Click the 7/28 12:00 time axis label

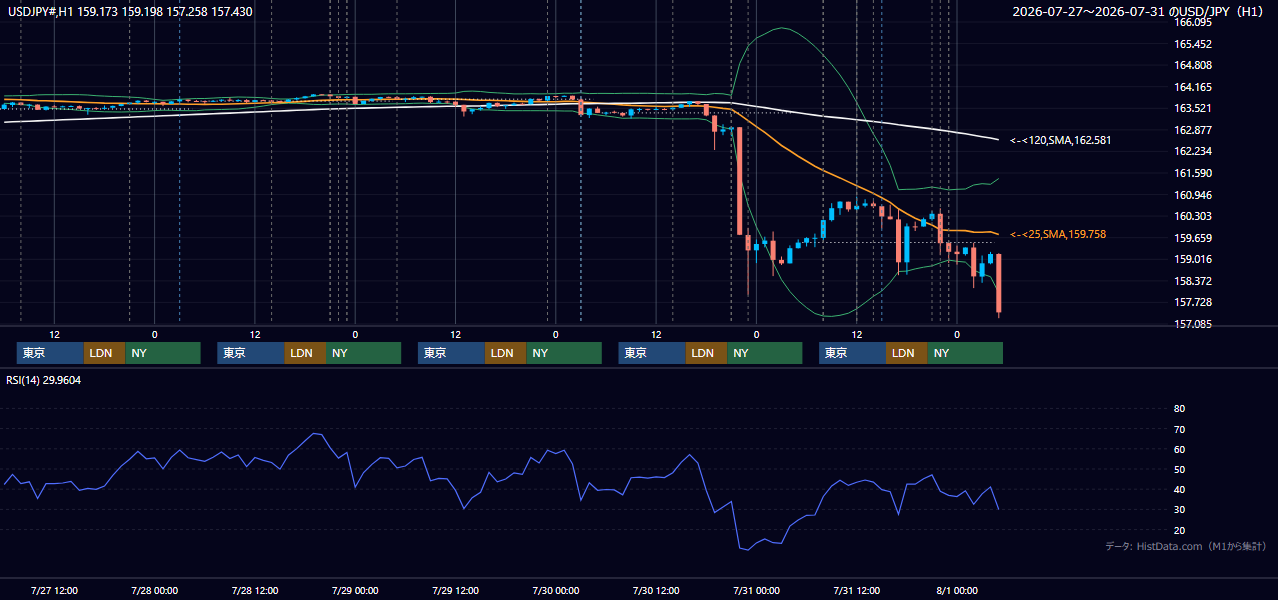tap(256, 590)
